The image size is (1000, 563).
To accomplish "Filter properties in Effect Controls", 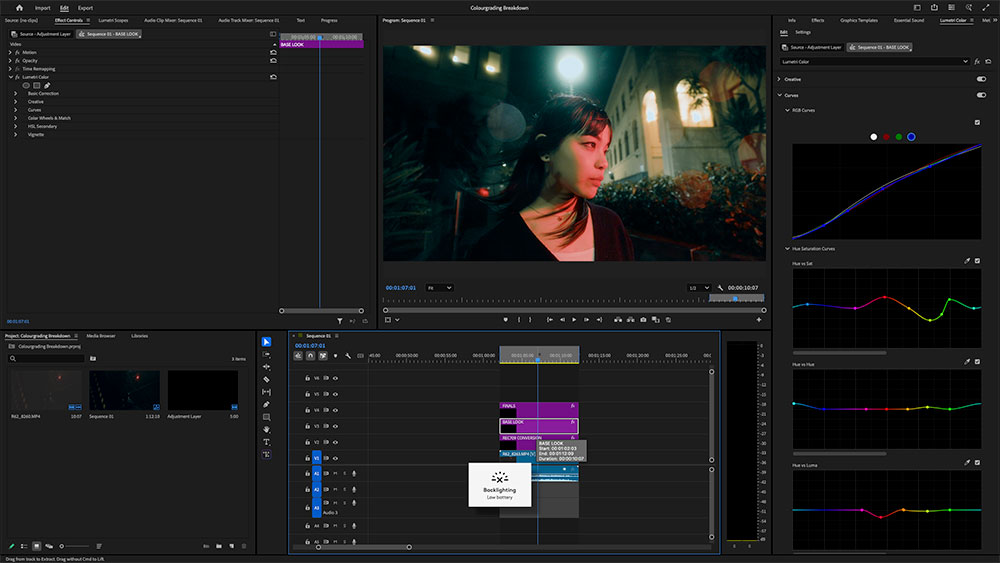I will [339, 321].
